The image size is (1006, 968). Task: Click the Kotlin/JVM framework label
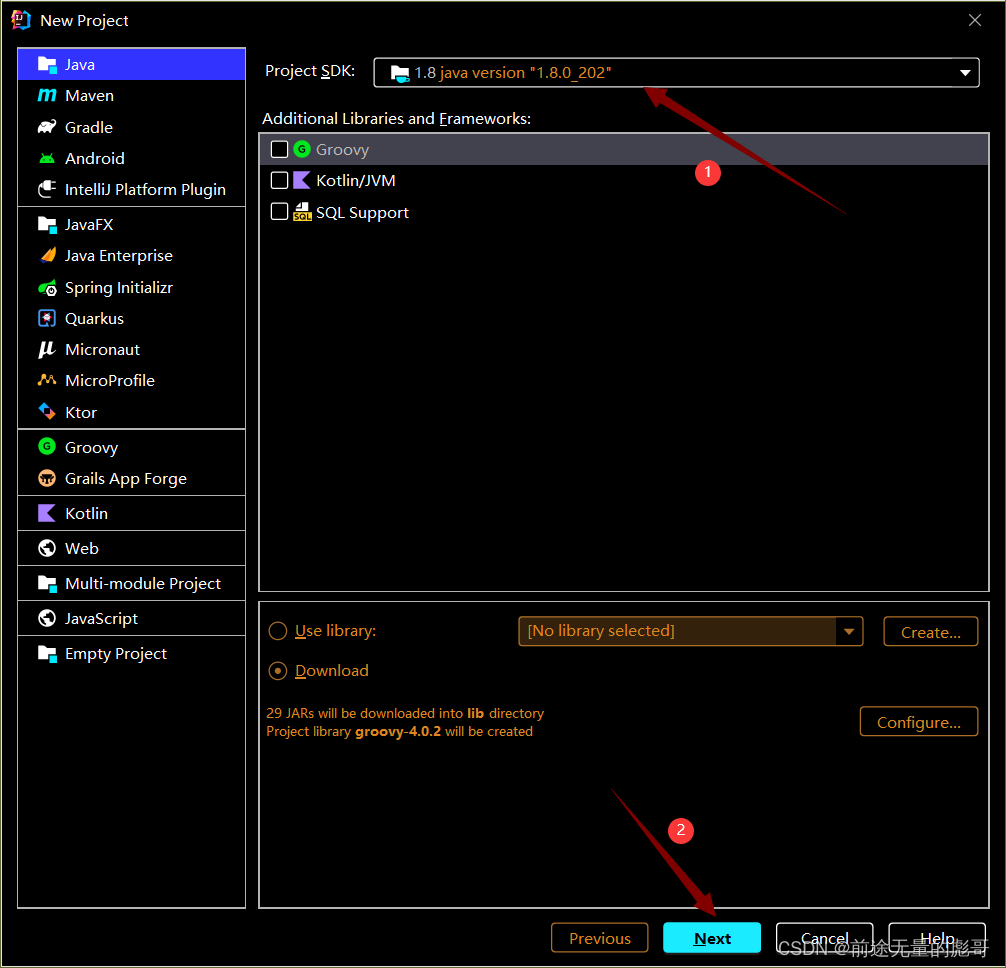[x=355, y=180]
